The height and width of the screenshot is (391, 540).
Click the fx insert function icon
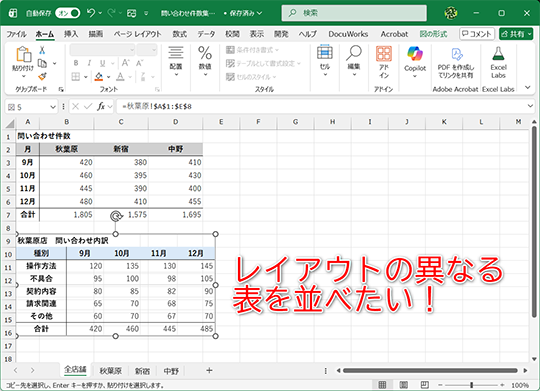tap(101, 107)
